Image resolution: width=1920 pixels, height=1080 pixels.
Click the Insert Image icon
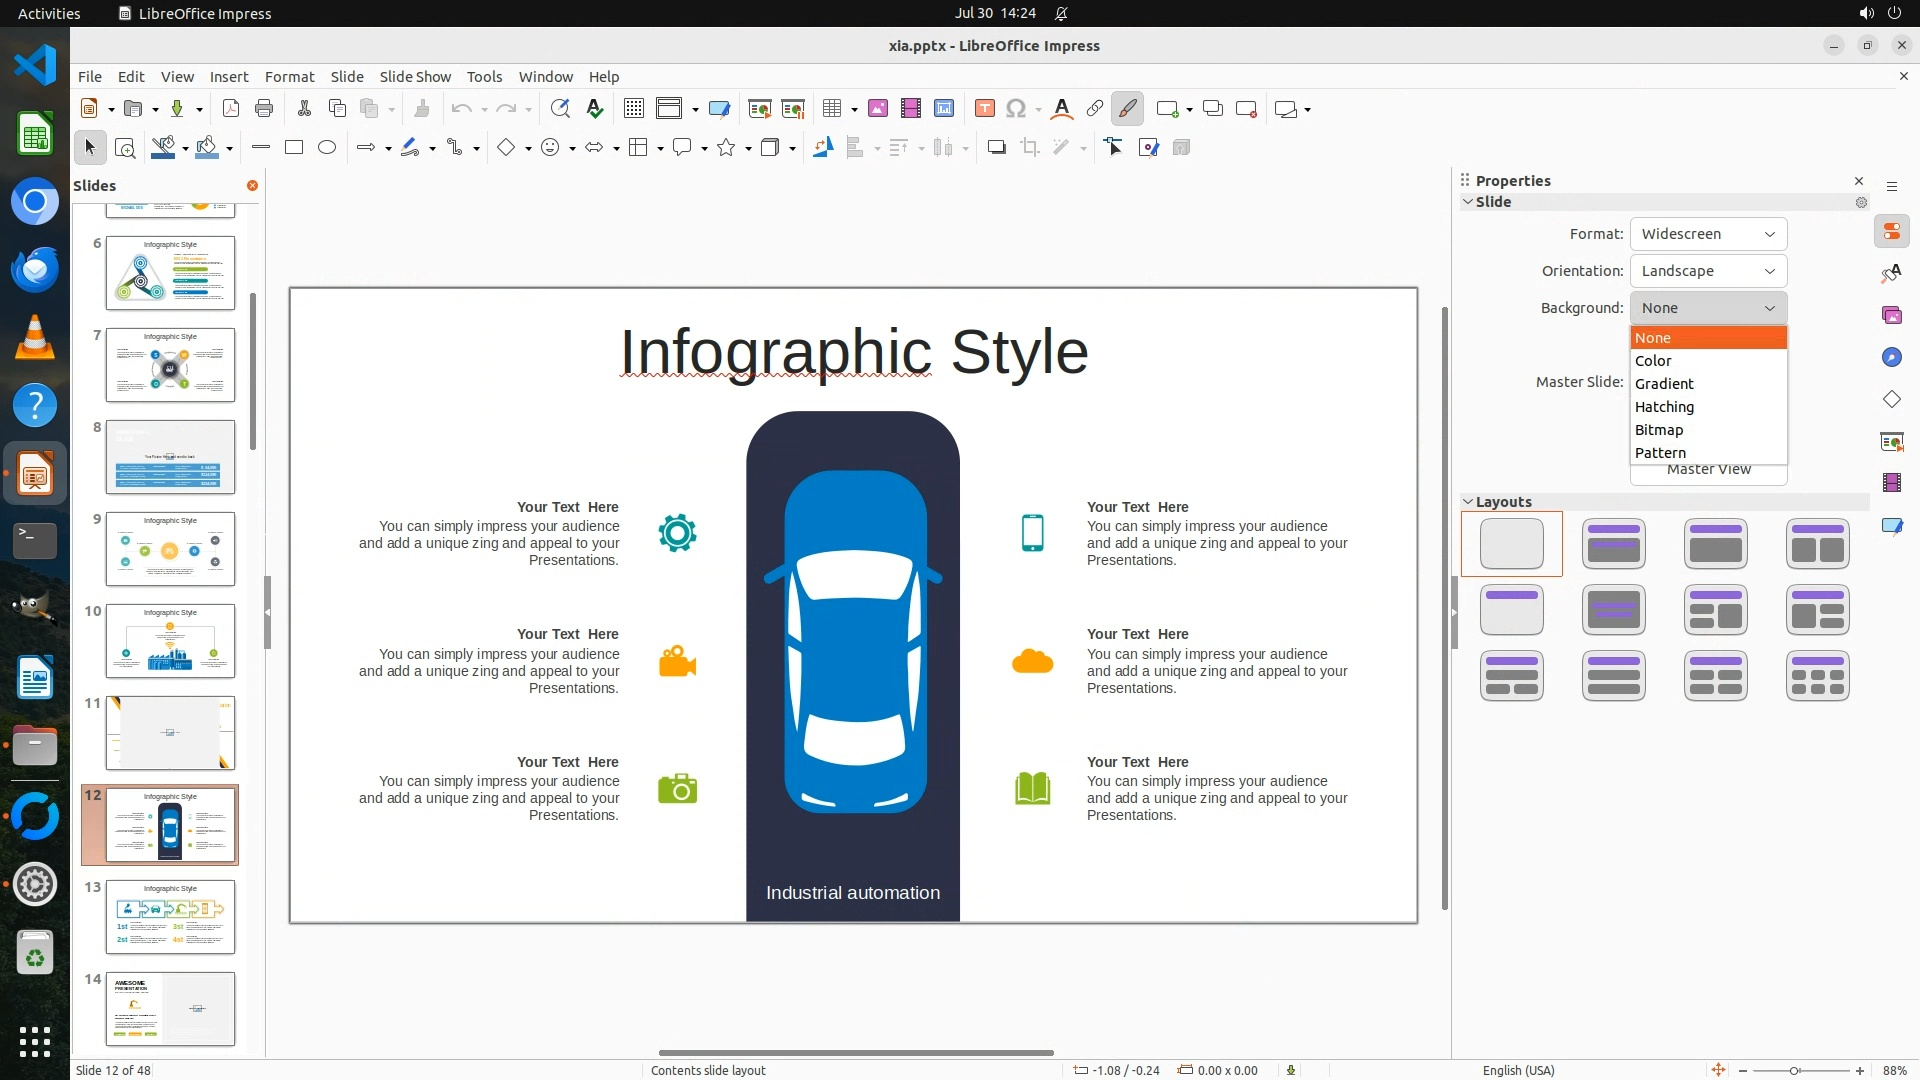tap(878, 109)
